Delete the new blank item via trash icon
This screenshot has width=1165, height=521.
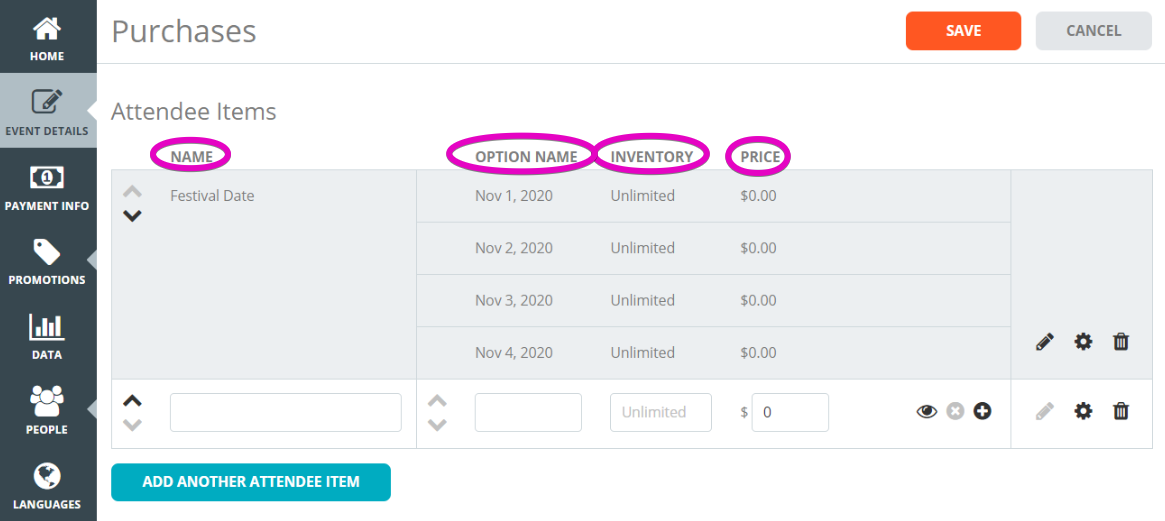pyautogui.click(x=1120, y=411)
